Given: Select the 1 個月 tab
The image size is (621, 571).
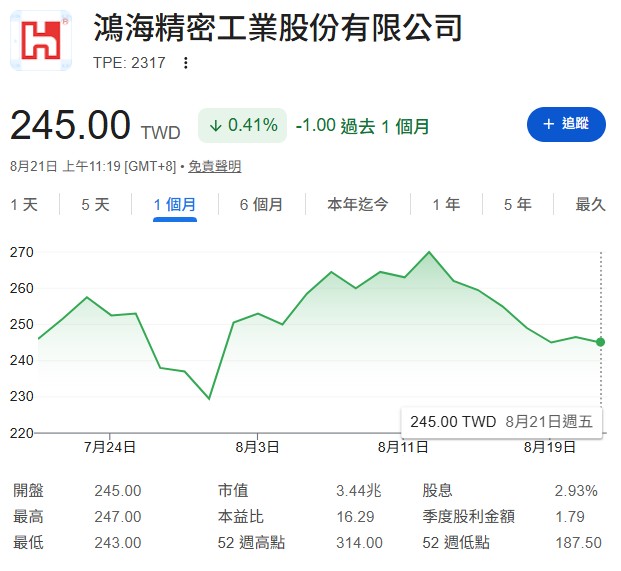Looking at the screenshot, I should (175, 205).
